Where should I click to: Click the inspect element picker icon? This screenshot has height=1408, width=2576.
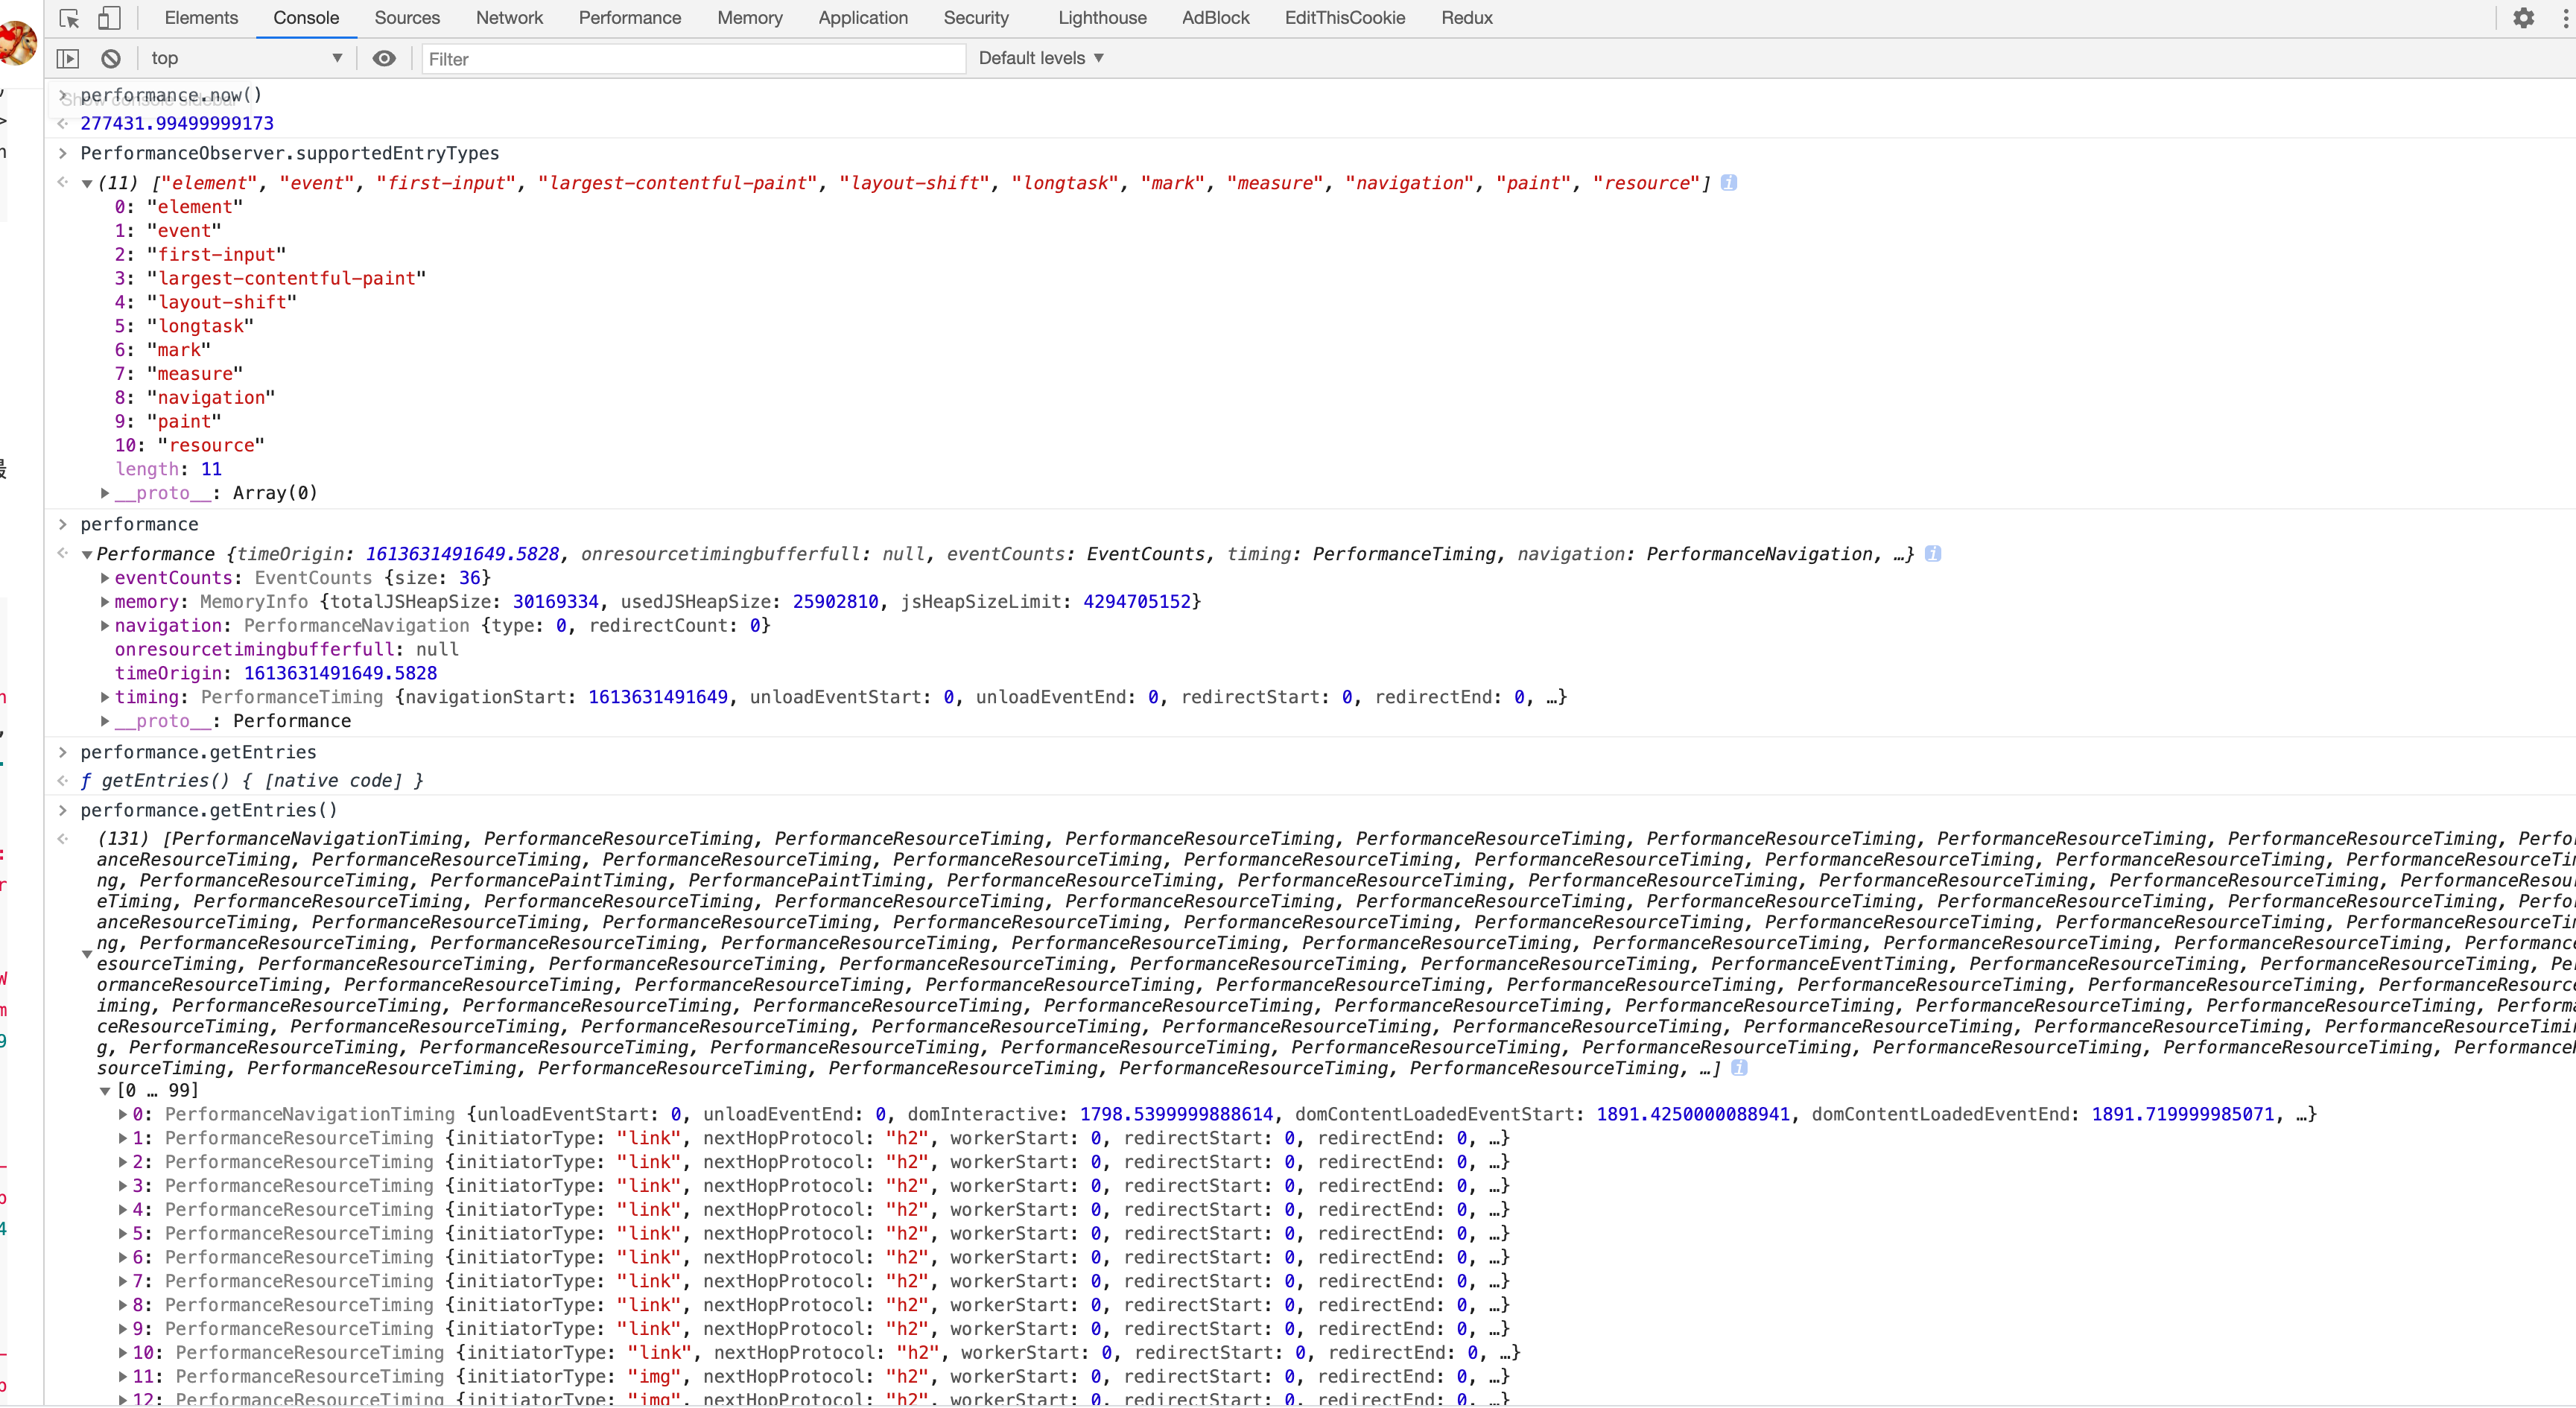[x=69, y=18]
